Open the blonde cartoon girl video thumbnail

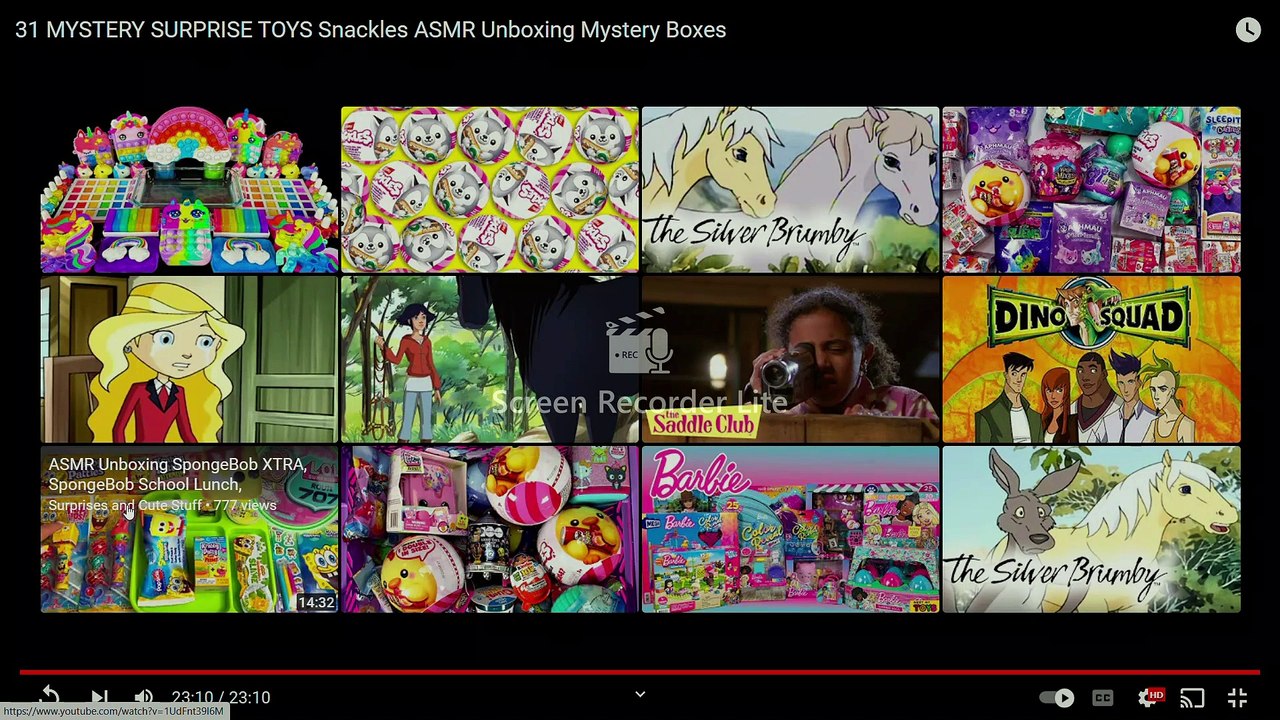pos(189,359)
